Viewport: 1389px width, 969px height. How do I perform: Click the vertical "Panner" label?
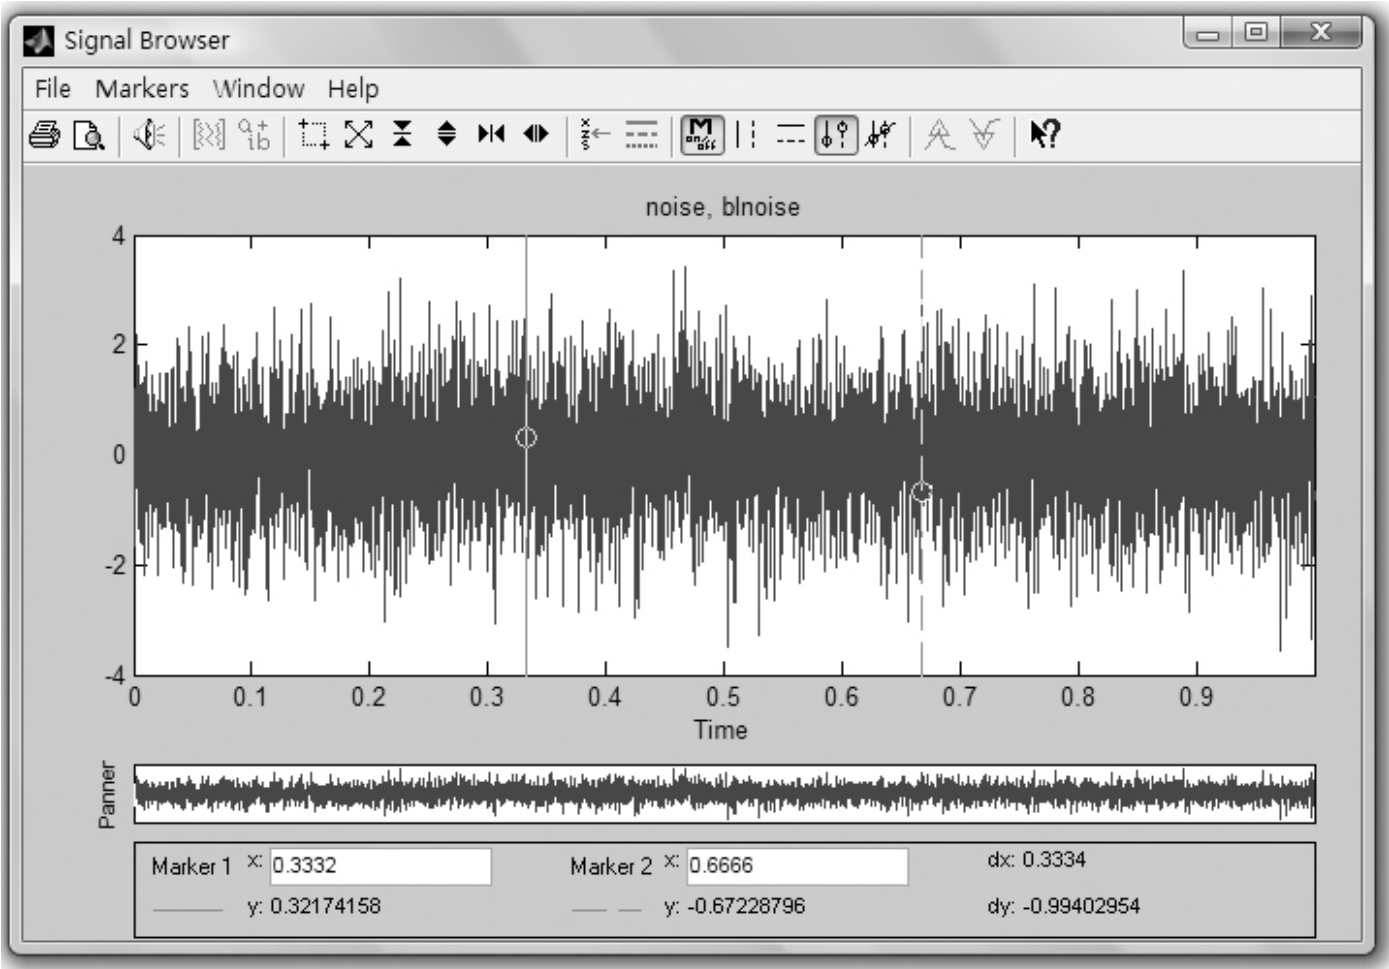pyautogui.click(x=107, y=795)
